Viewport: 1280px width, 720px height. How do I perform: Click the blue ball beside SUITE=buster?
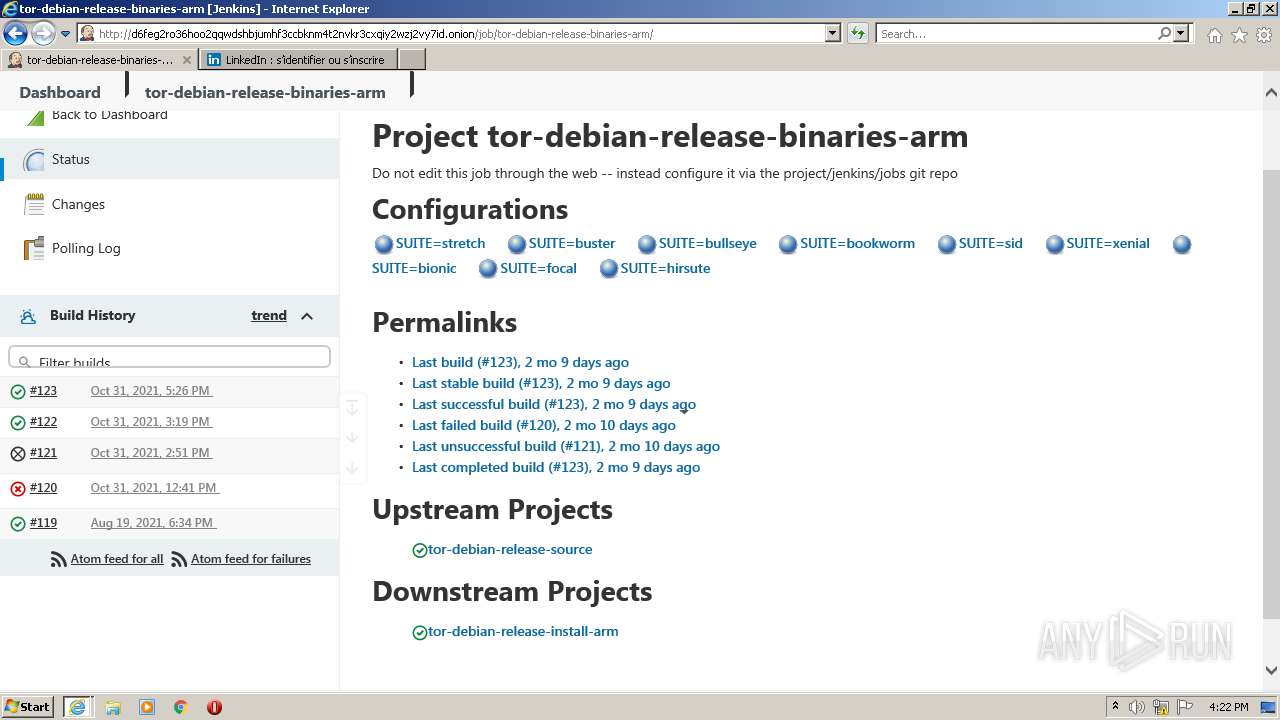[x=516, y=244]
